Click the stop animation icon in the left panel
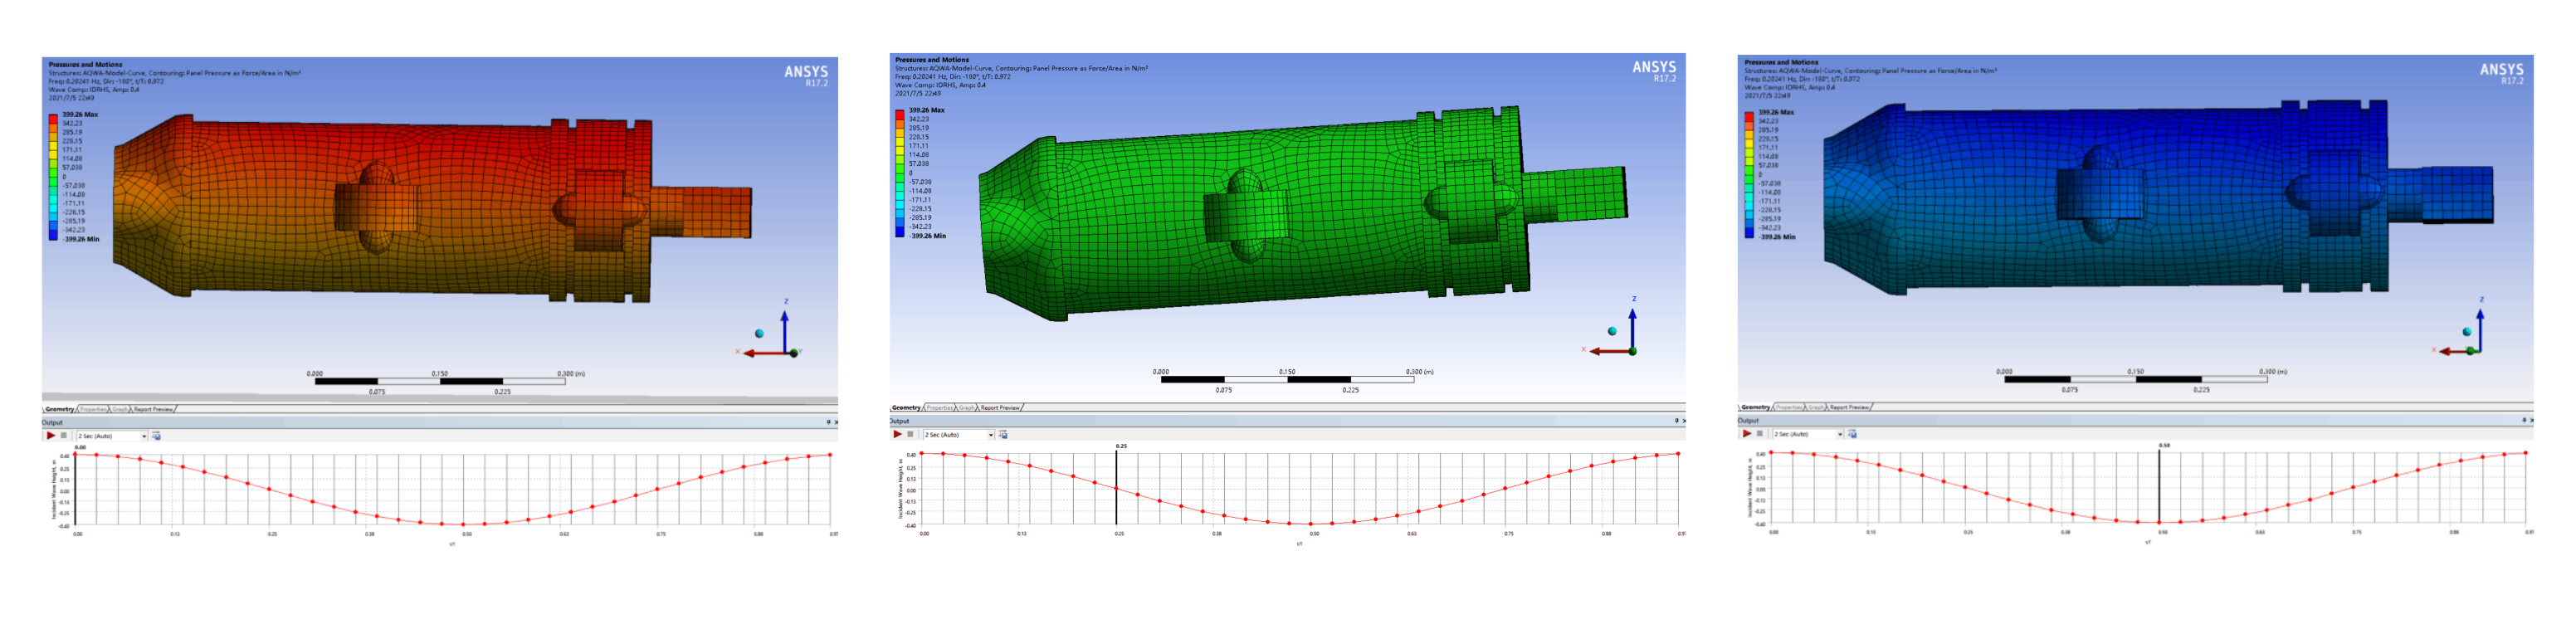Image resolution: width=2576 pixels, height=624 pixels. pyautogui.click(x=64, y=436)
